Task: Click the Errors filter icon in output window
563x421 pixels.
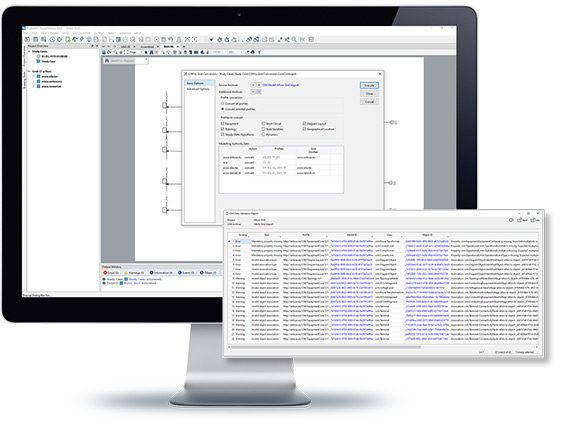Action: tap(105, 273)
